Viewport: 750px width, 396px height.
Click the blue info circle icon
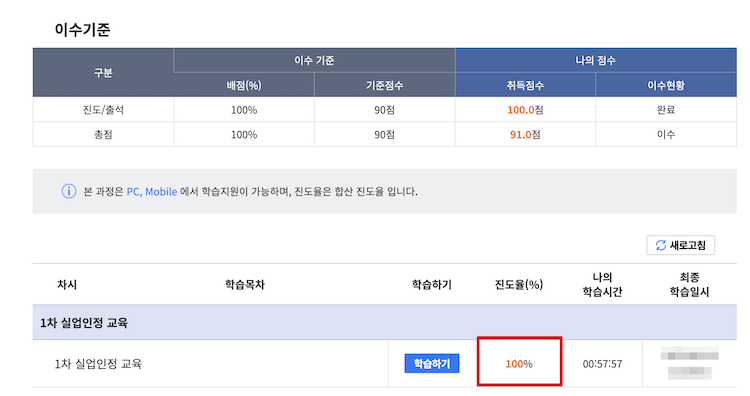tap(68, 191)
